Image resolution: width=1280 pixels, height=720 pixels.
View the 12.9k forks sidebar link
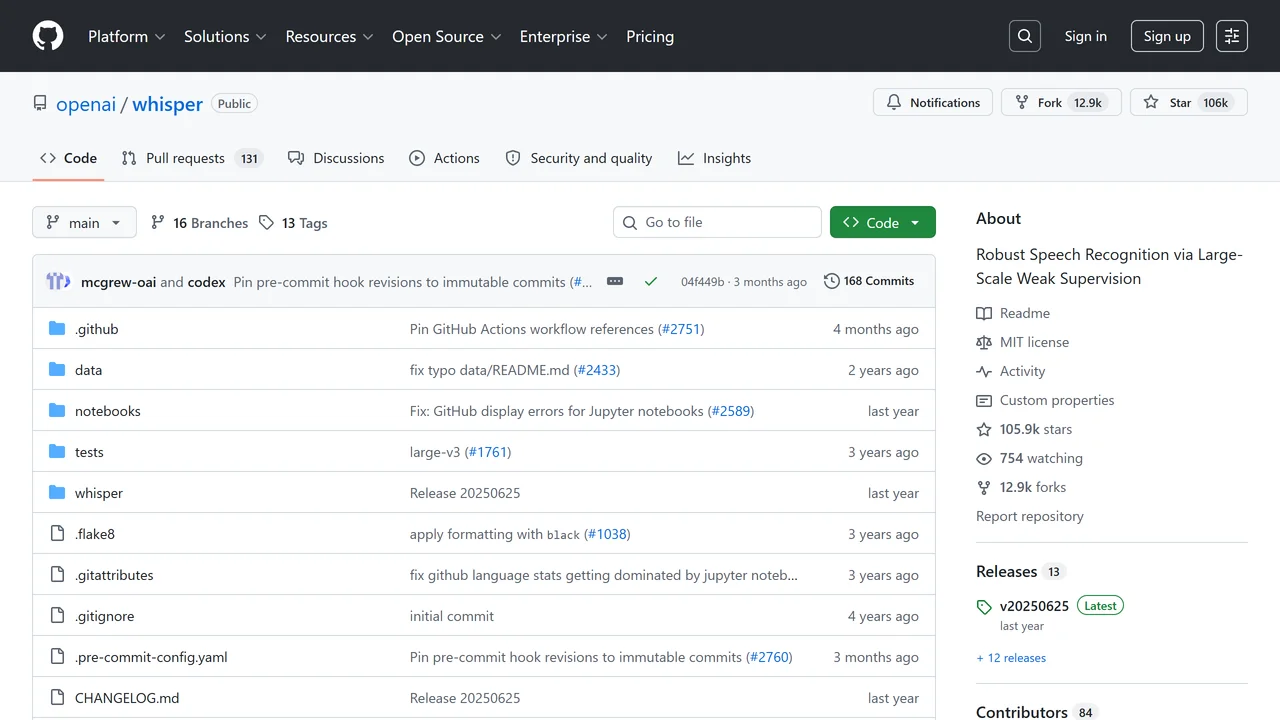[1021, 487]
